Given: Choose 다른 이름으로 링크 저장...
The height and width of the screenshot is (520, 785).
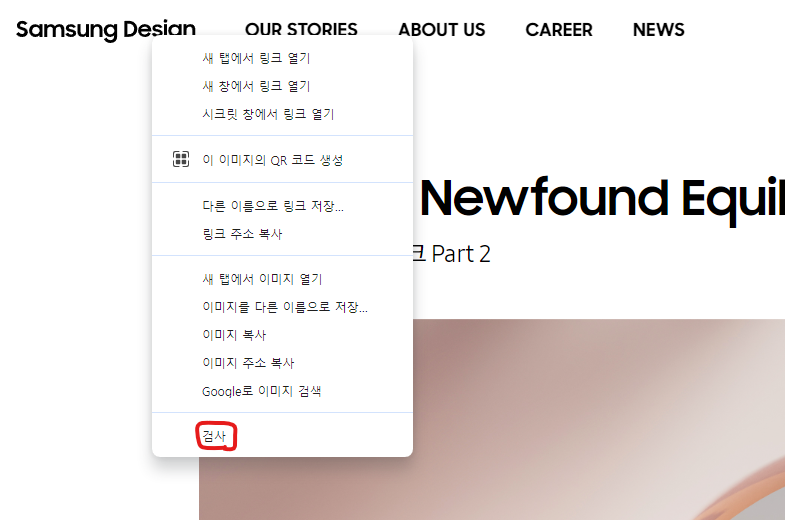Looking at the screenshot, I should coord(282,206).
